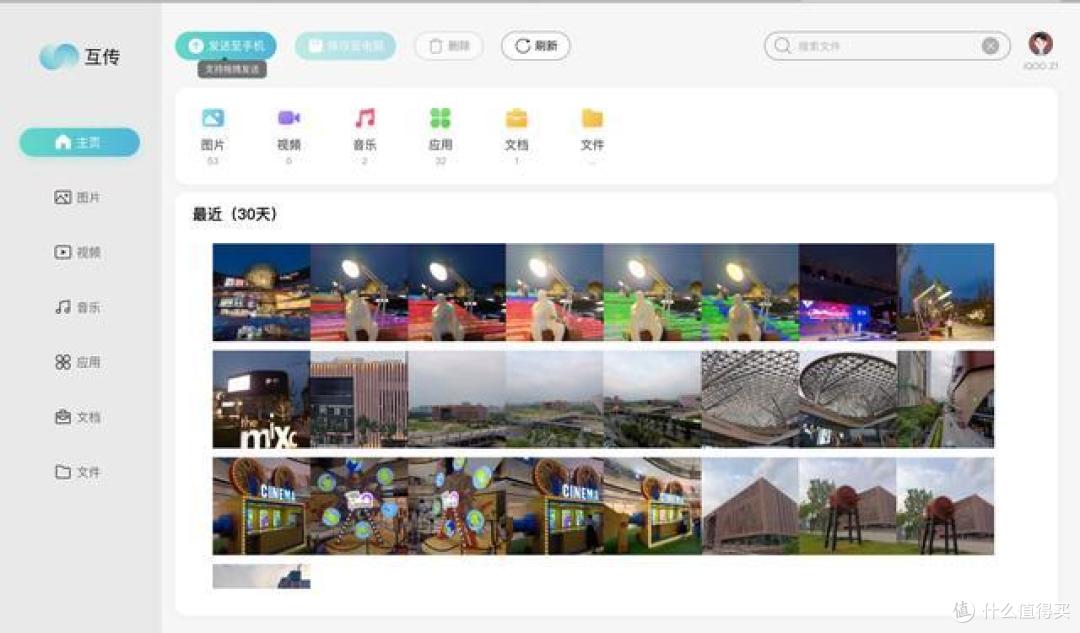
Task: Open the yellow 文档 briefcase category icon
Action: coord(517,118)
